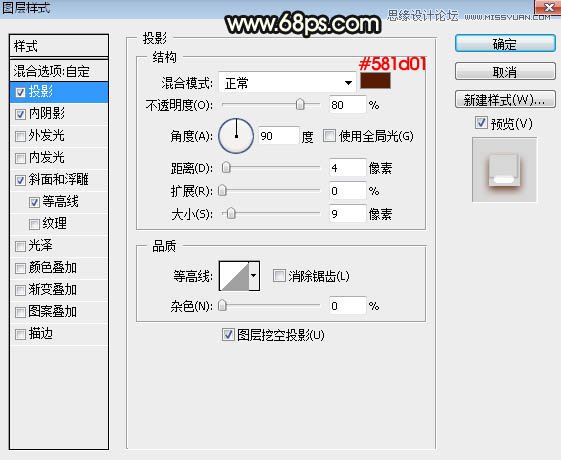Image resolution: width=561 pixels, height=460 pixels.
Task: Select the 投影 drop shadow entry
Action: [x=59, y=92]
